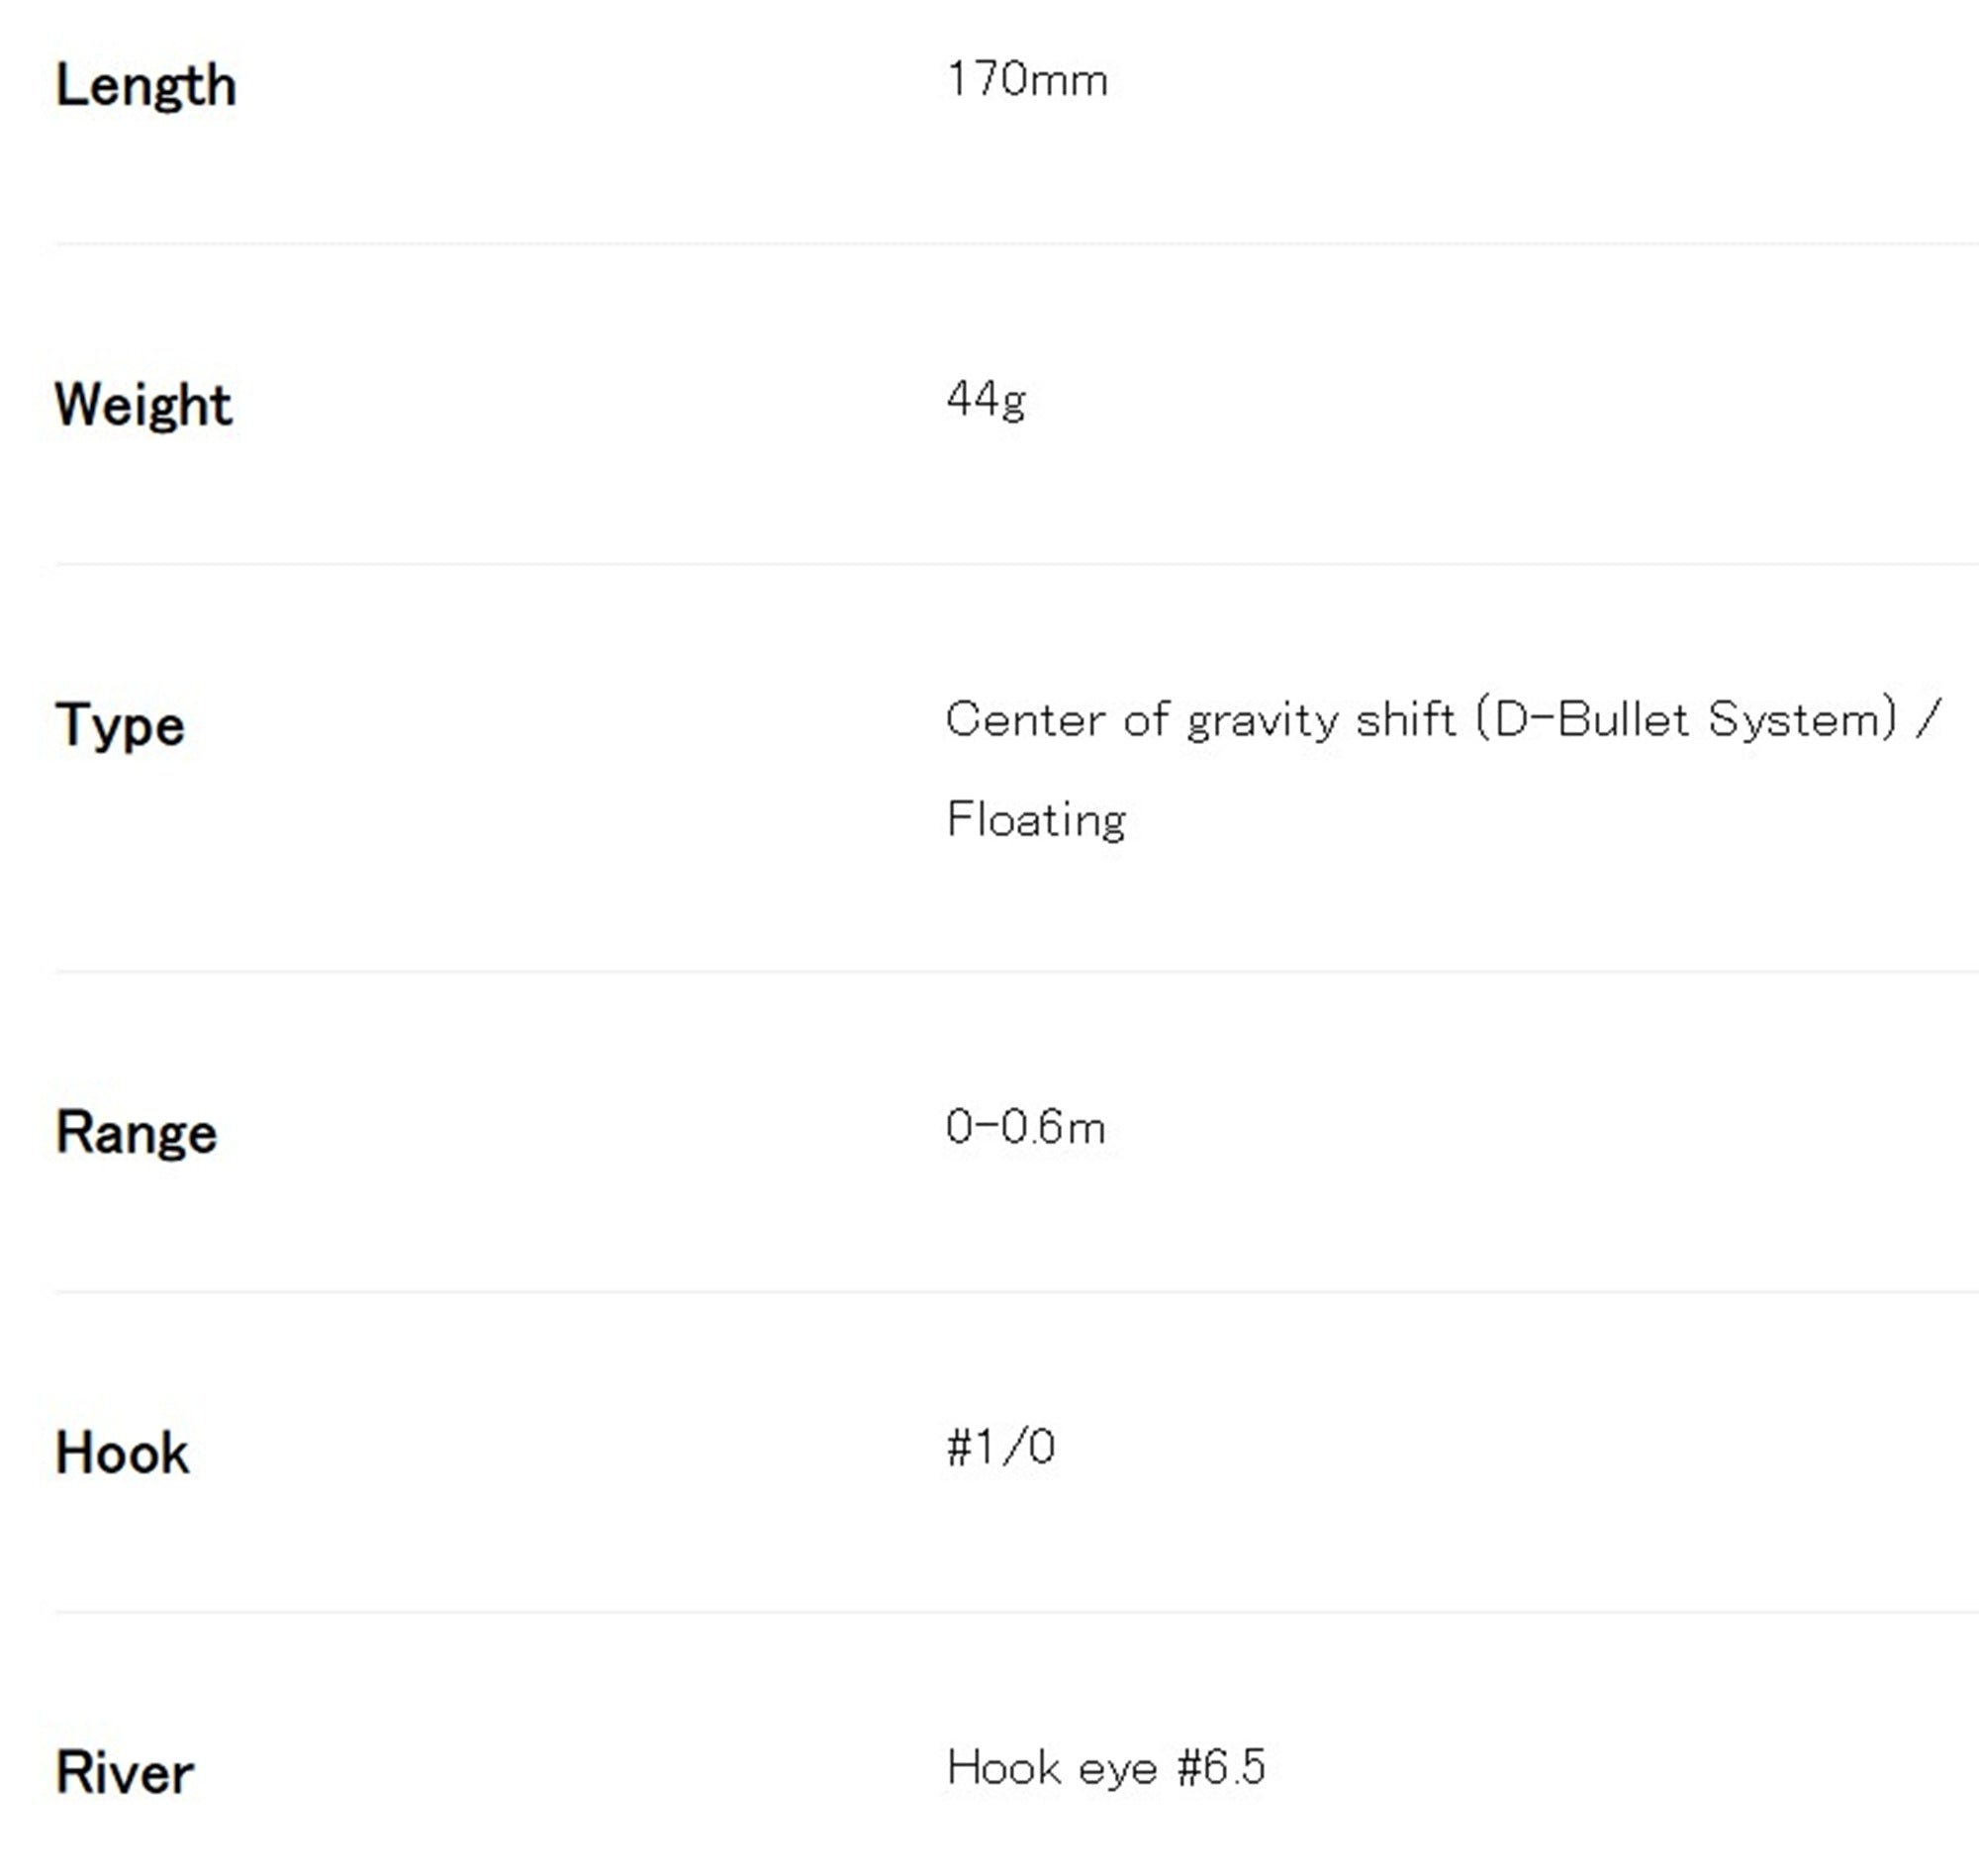The width and height of the screenshot is (1979, 1876).
Task: Click divider line below Weight row
Action: (1016, 564)
